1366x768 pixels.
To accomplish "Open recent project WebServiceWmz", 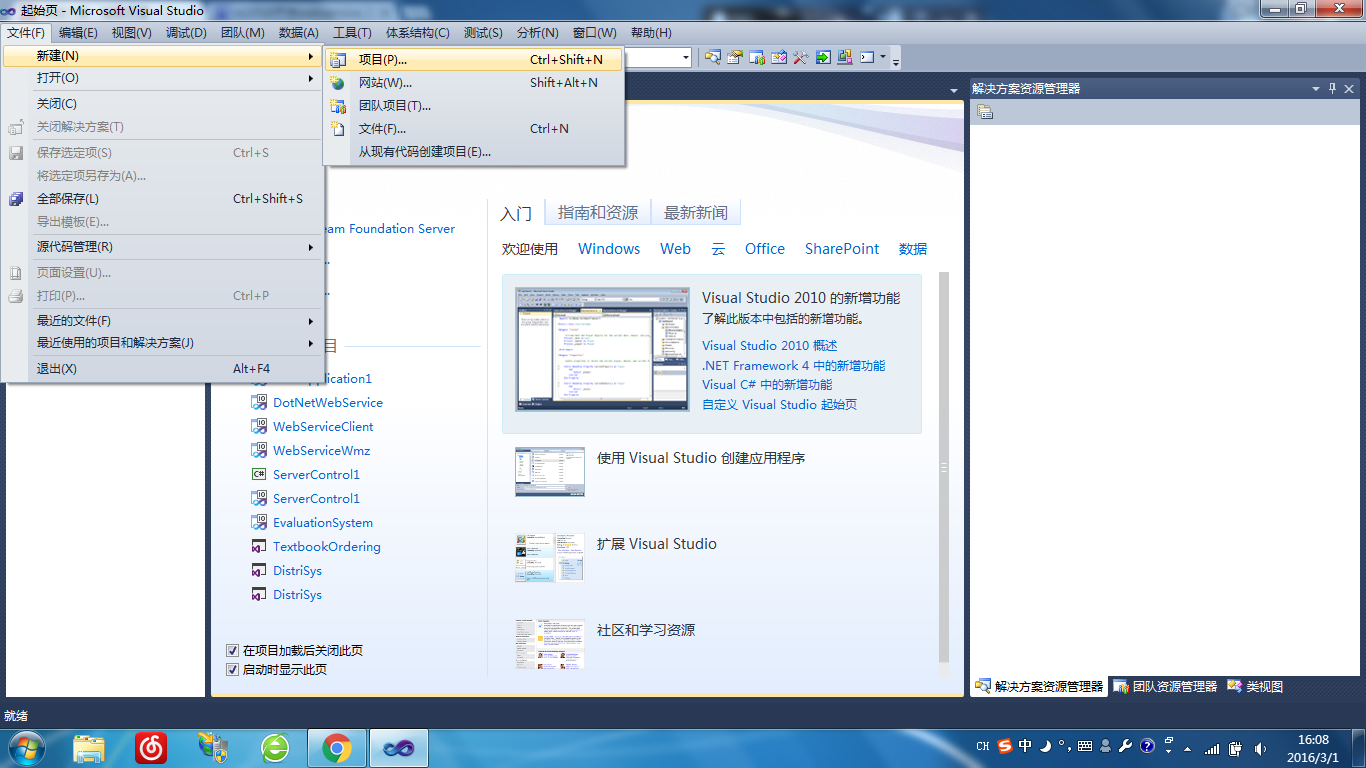I will (321, 451).
